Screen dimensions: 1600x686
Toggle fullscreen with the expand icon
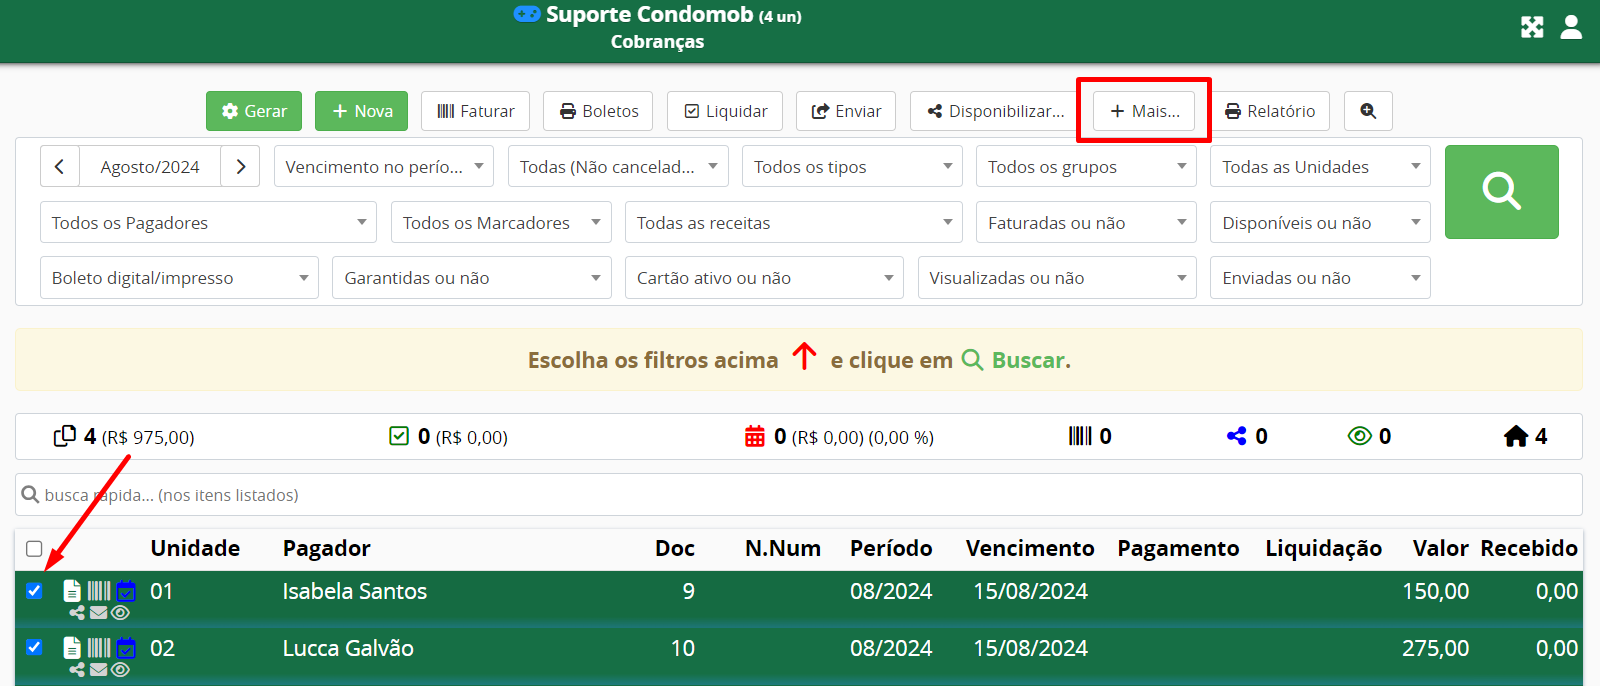[1532, 27]
